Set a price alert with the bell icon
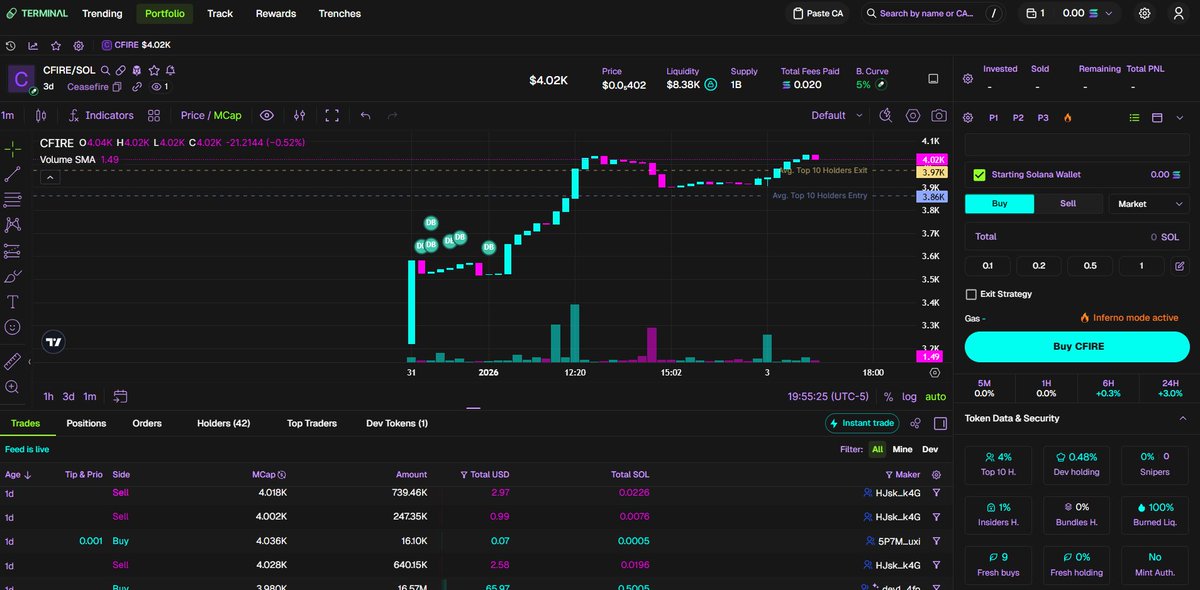Viewport: 1200px width, 590px height. point(171,70)
